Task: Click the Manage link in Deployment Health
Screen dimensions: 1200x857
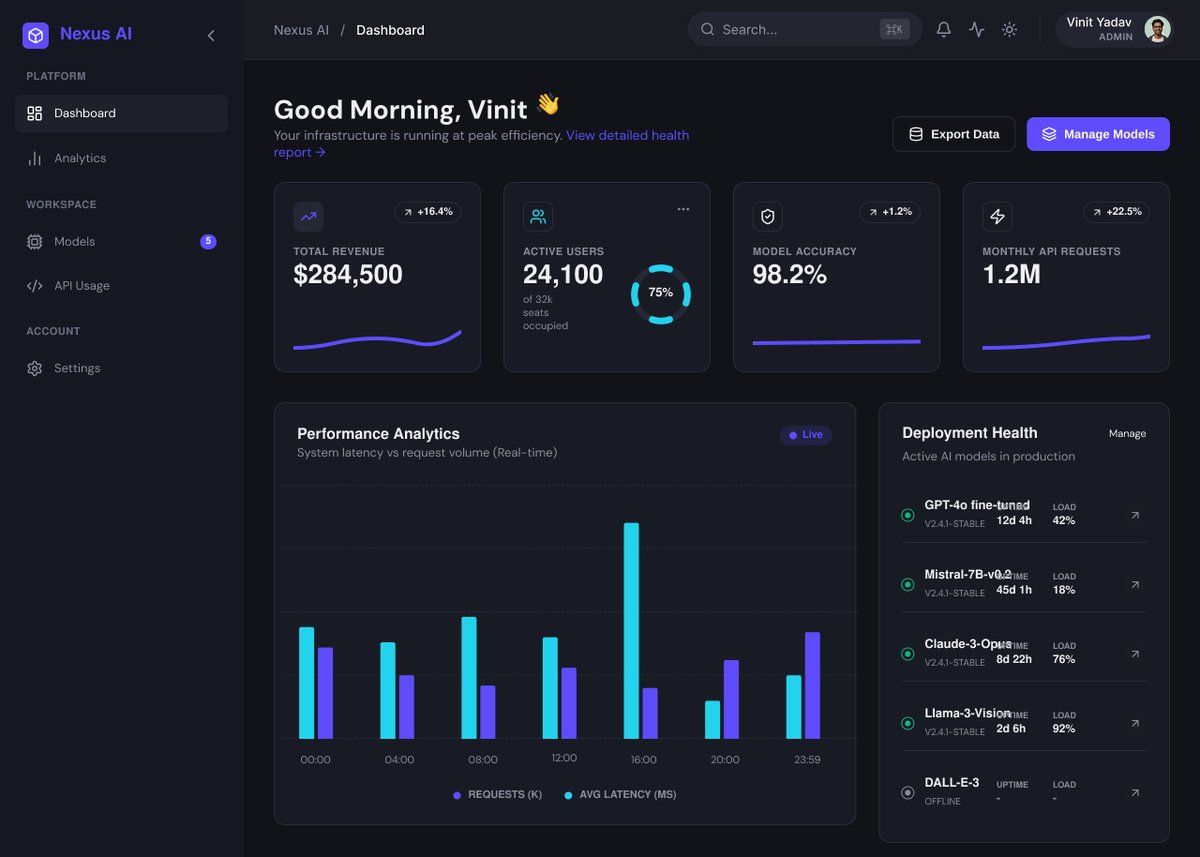Action: pyautogui.click(x=1127, y=434)
